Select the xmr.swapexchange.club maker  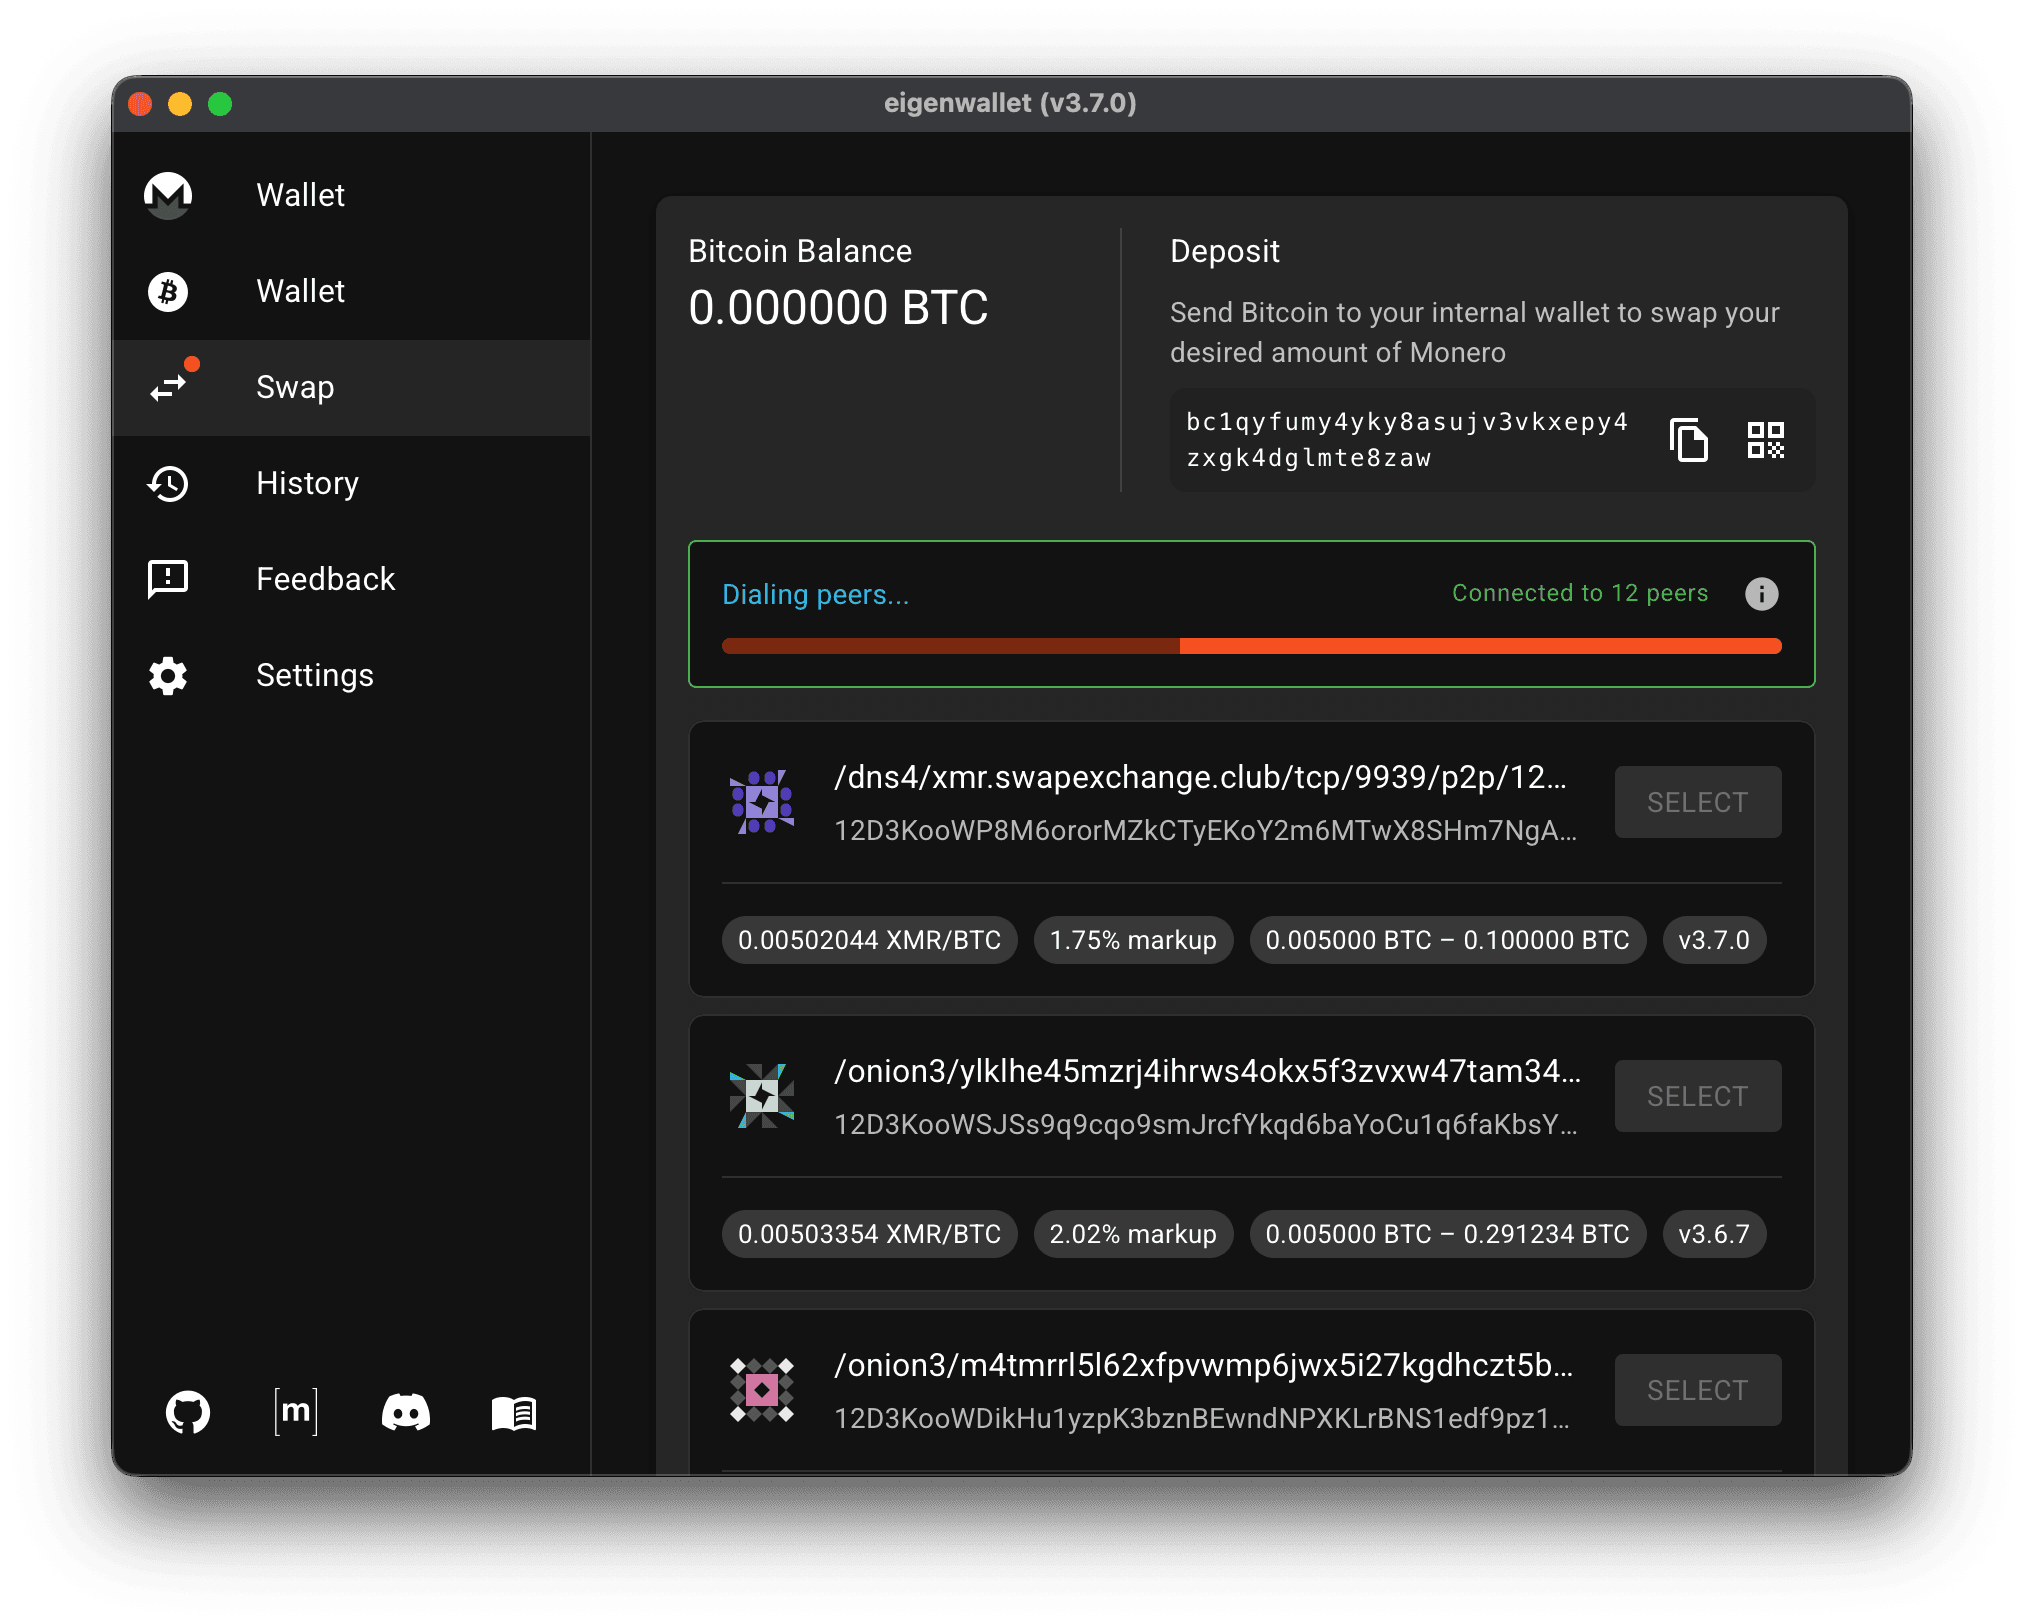(1697, 802)
